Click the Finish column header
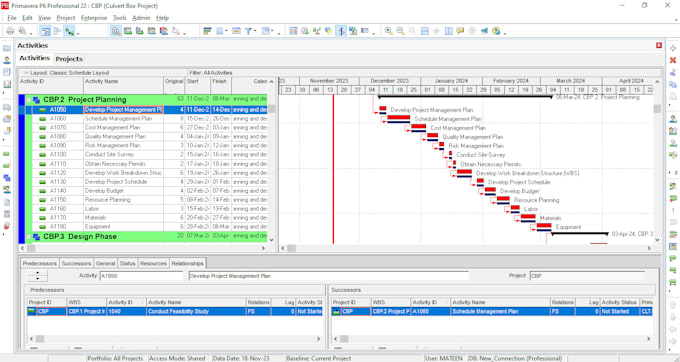 tap(221, 85)
